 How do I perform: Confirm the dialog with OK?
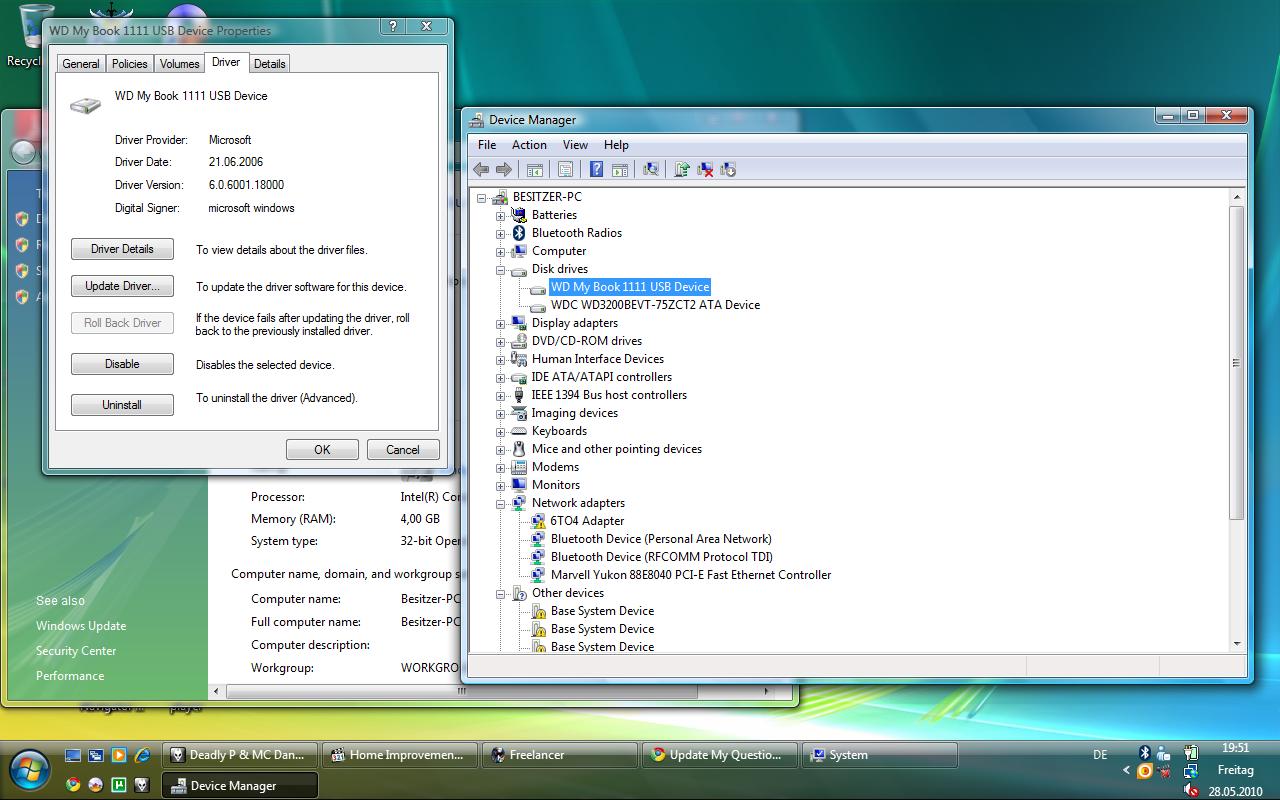point(322,450)
